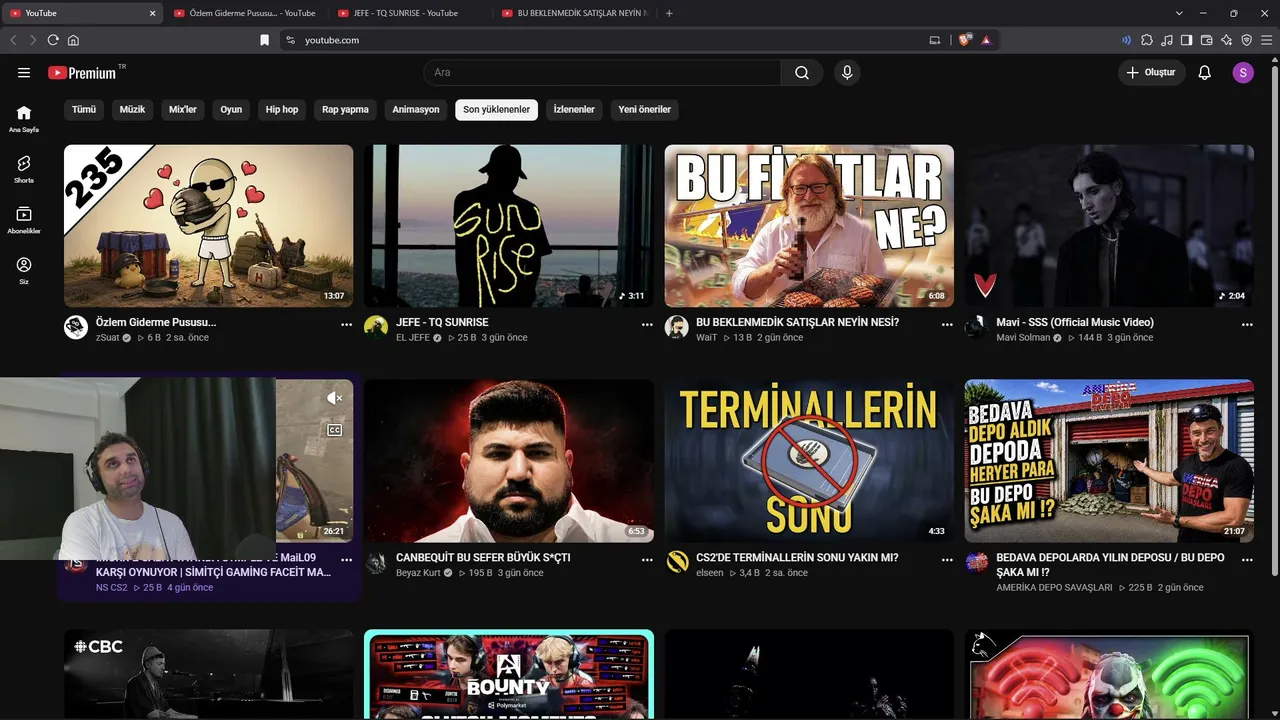Open EL JEFE channel avatar

click(x=376, y=327)
